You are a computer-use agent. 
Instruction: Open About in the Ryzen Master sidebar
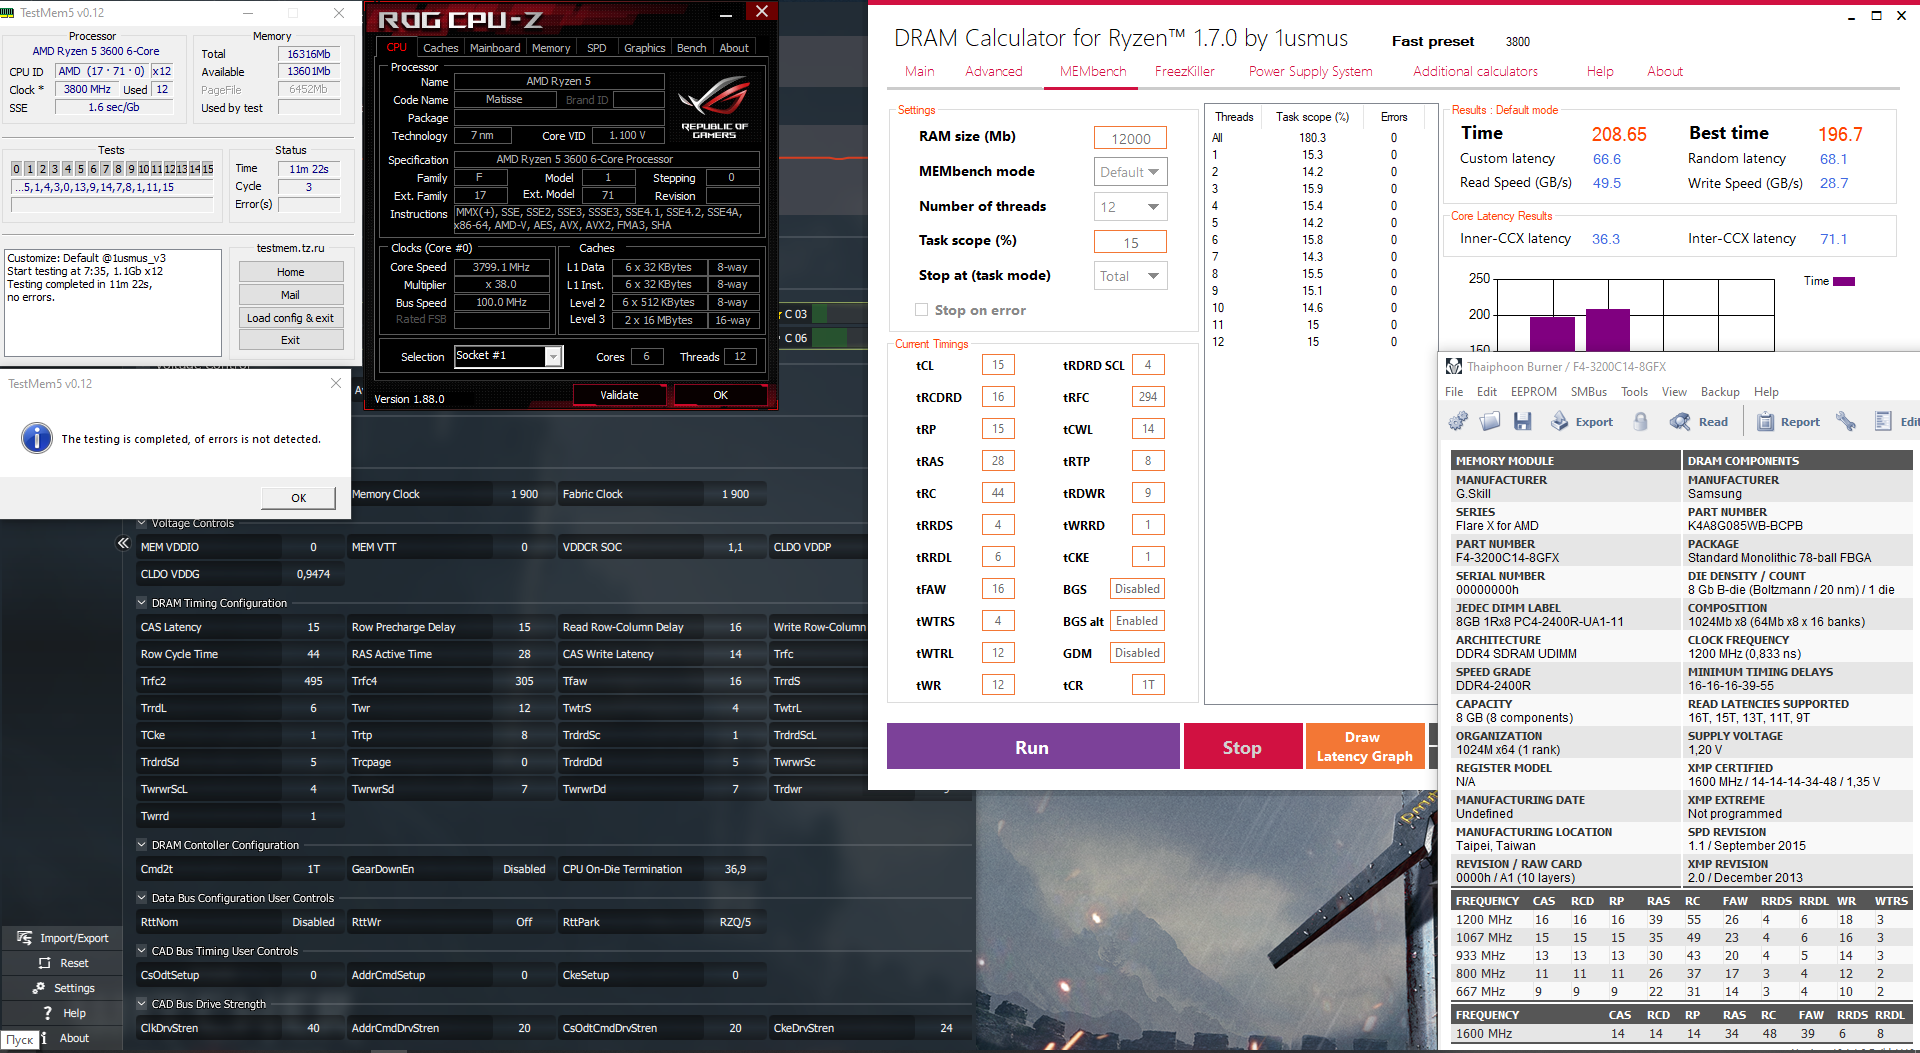pyautogui.click(x=62, y=1038)
